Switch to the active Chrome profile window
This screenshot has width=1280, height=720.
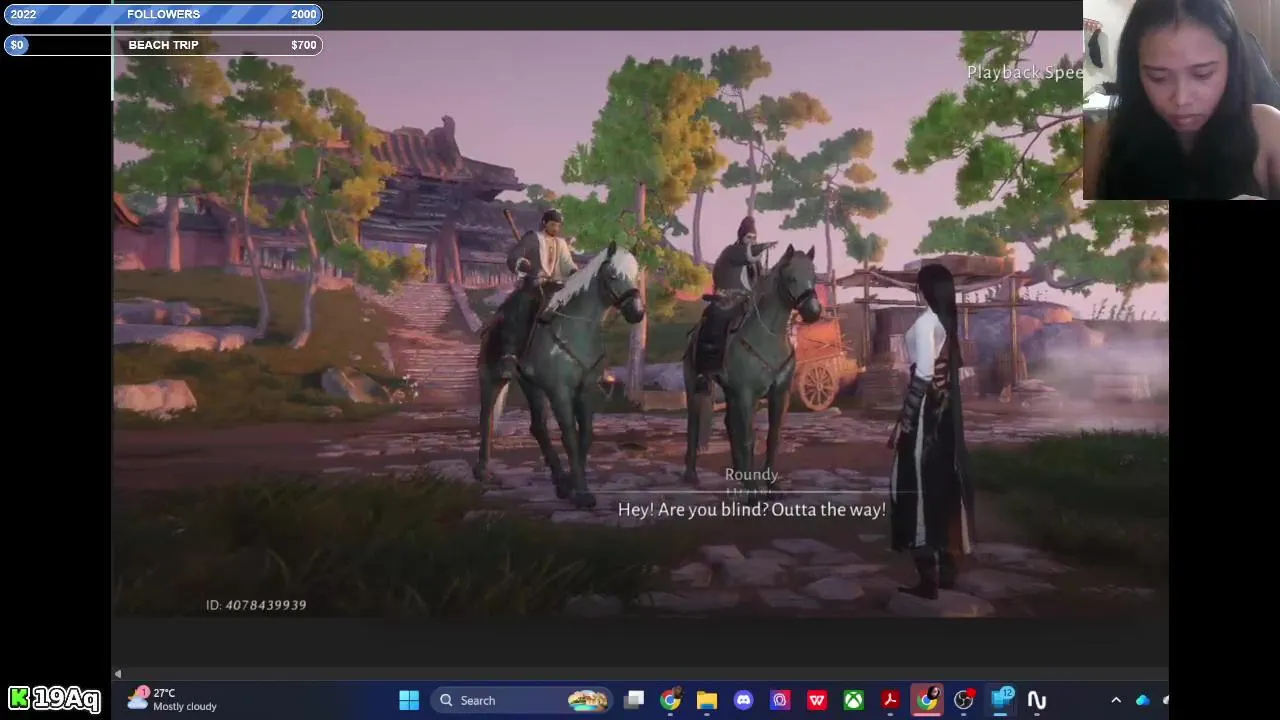[927, 699]
